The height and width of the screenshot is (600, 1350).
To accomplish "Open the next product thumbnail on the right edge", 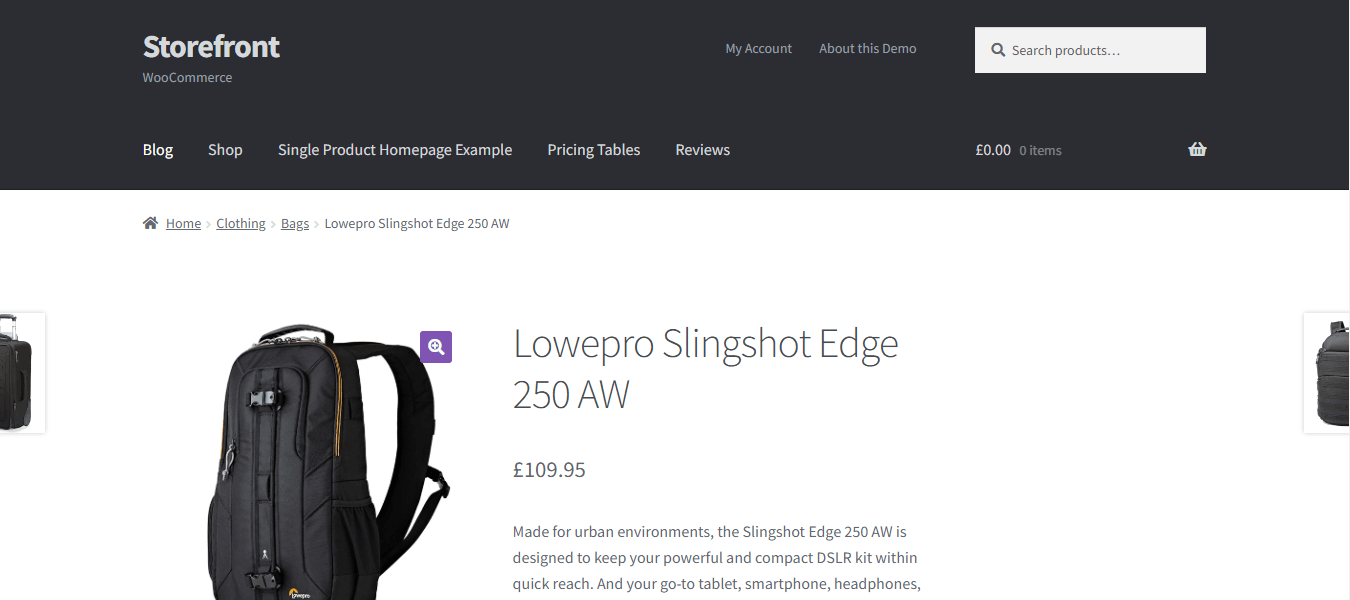I will point(1327,373).
